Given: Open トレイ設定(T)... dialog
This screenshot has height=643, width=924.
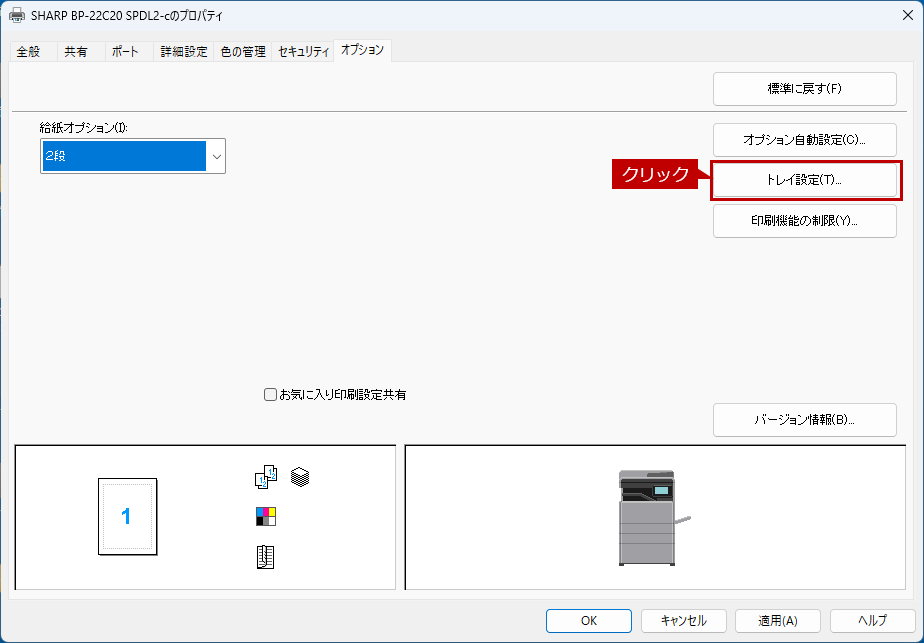Looking at the screenshot, I should click(x=804, y=180).
